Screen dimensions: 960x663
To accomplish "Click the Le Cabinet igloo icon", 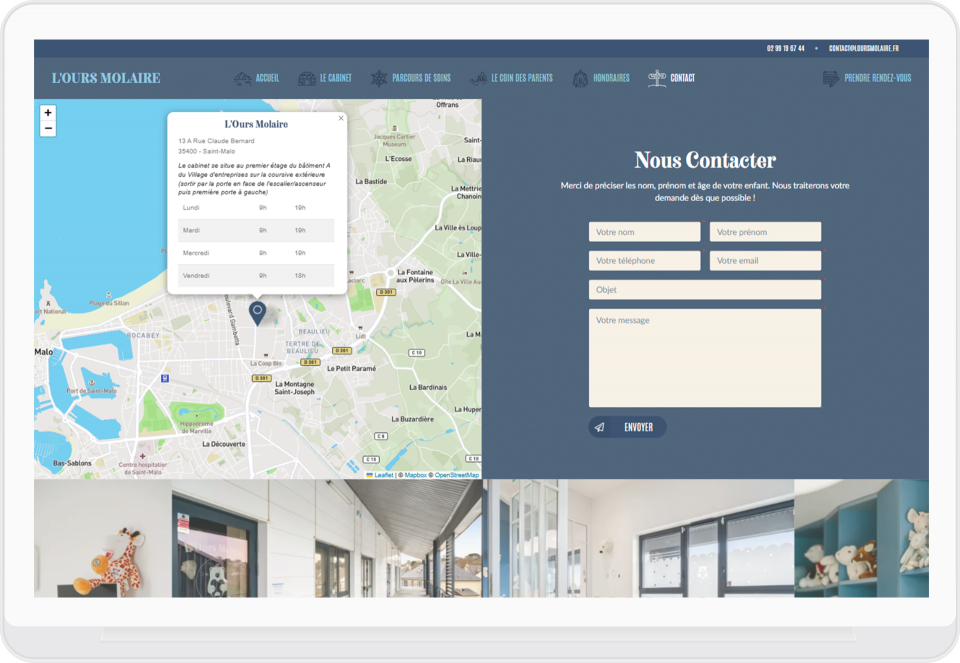I will (307, 78).
